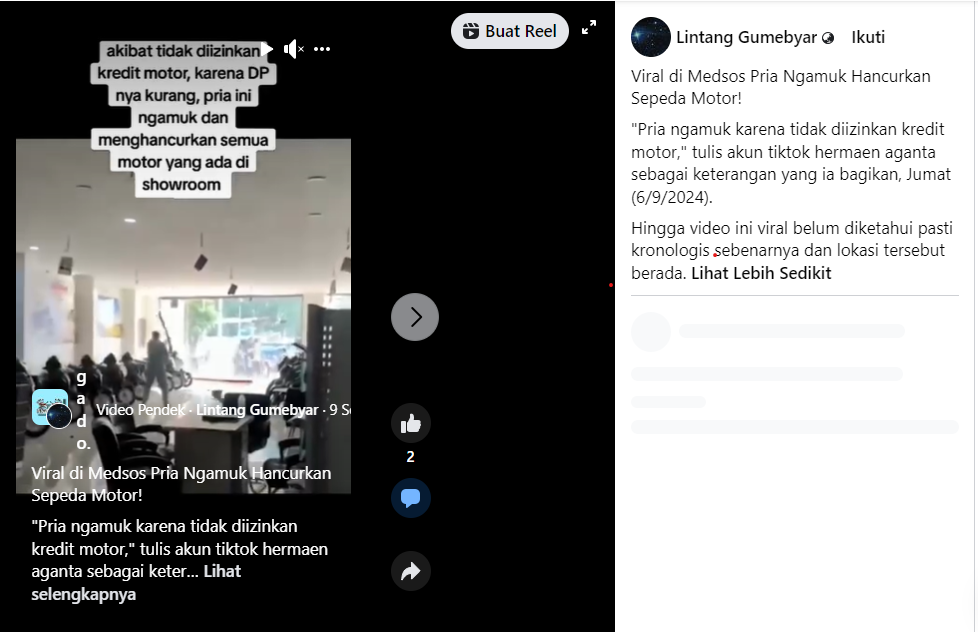Play the reel video

coord(267,49)
